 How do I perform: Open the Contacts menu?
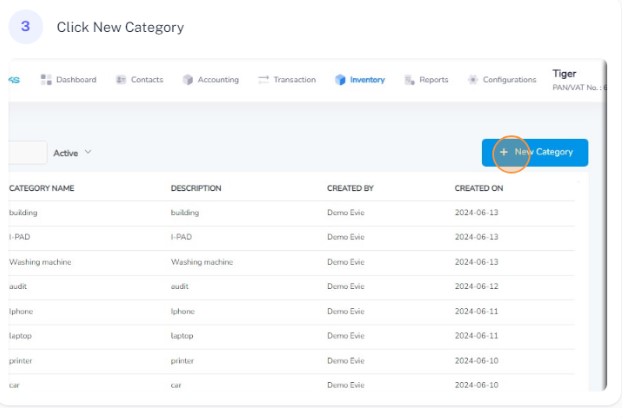pyautogui.click(x=140, y=79)
